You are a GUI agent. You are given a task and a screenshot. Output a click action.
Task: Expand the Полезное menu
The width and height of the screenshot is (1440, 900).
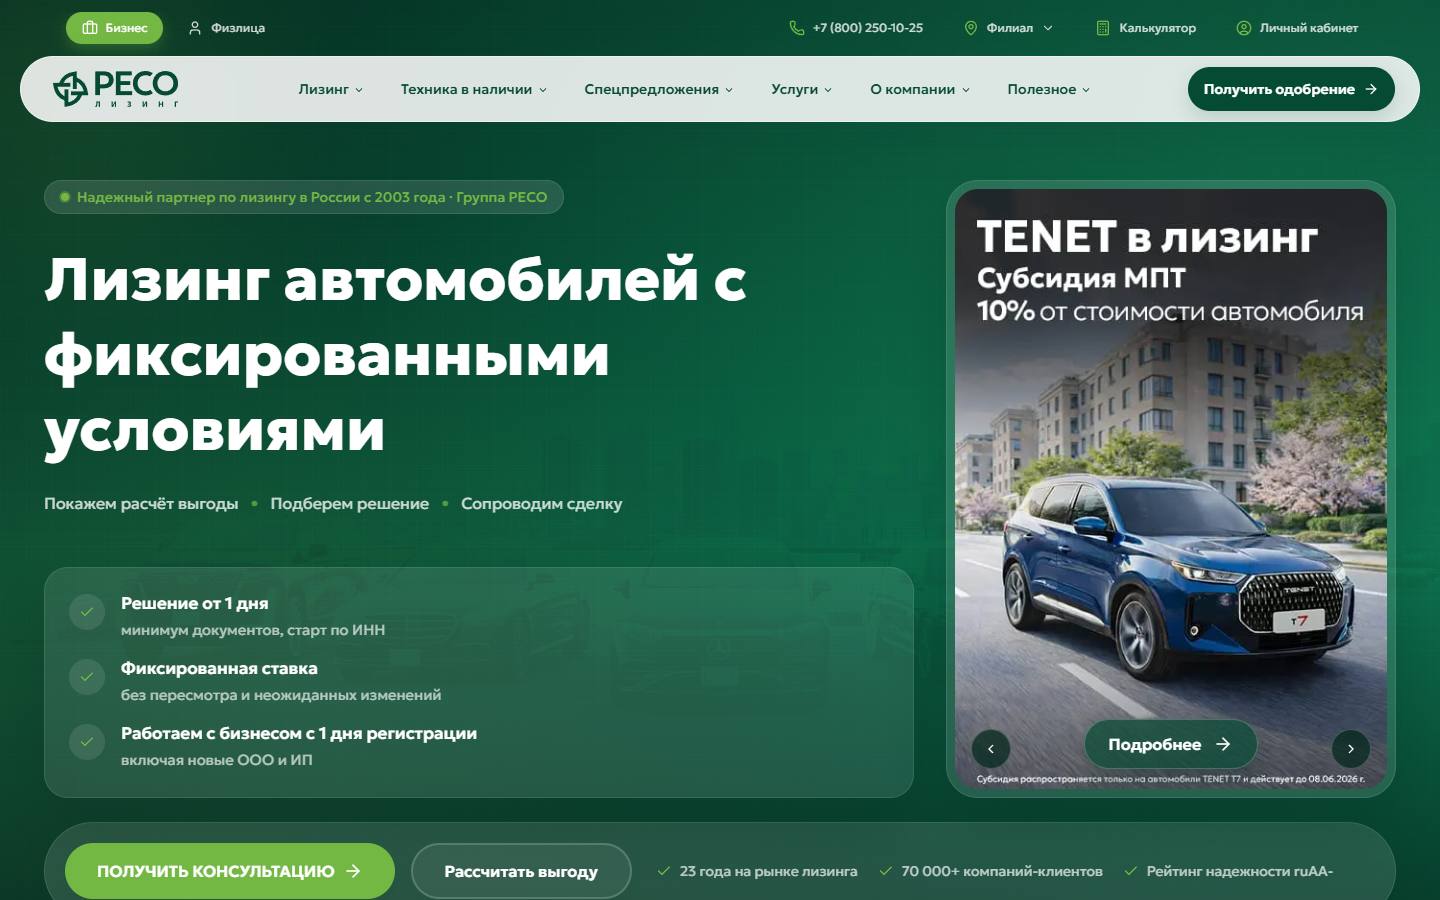(x=1049, y=89)
